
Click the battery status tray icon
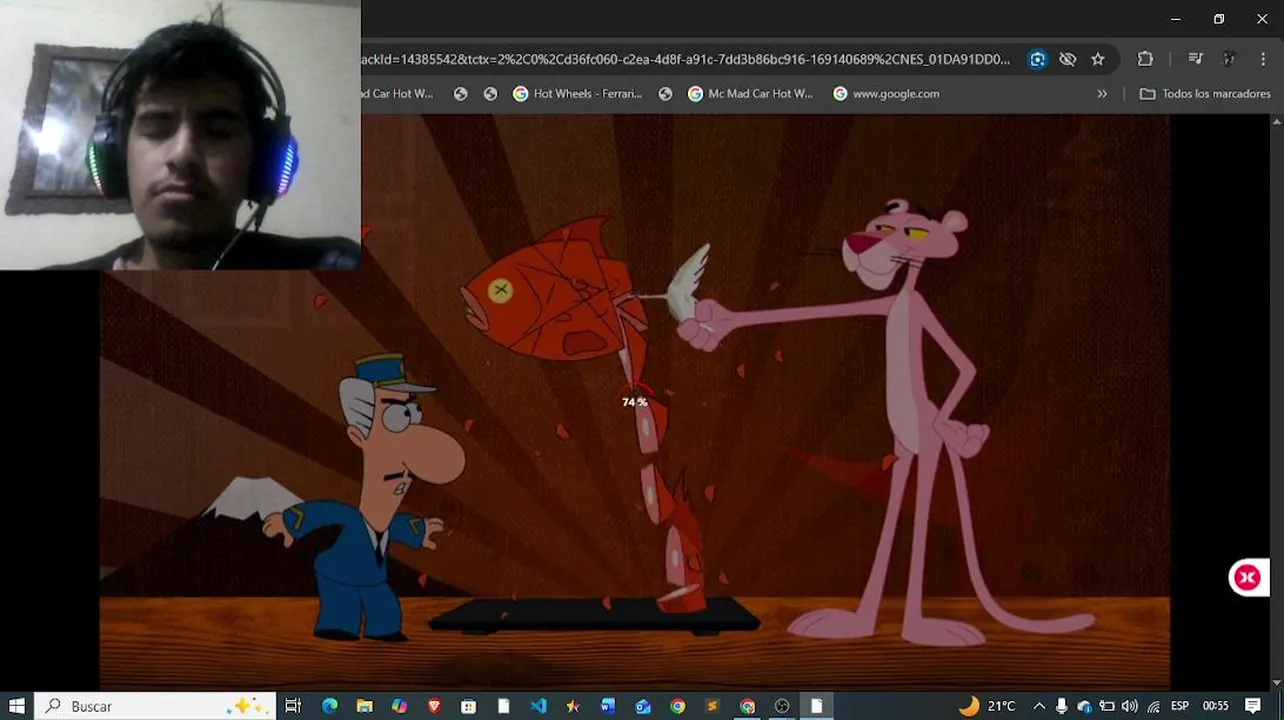pos(1107,706)
